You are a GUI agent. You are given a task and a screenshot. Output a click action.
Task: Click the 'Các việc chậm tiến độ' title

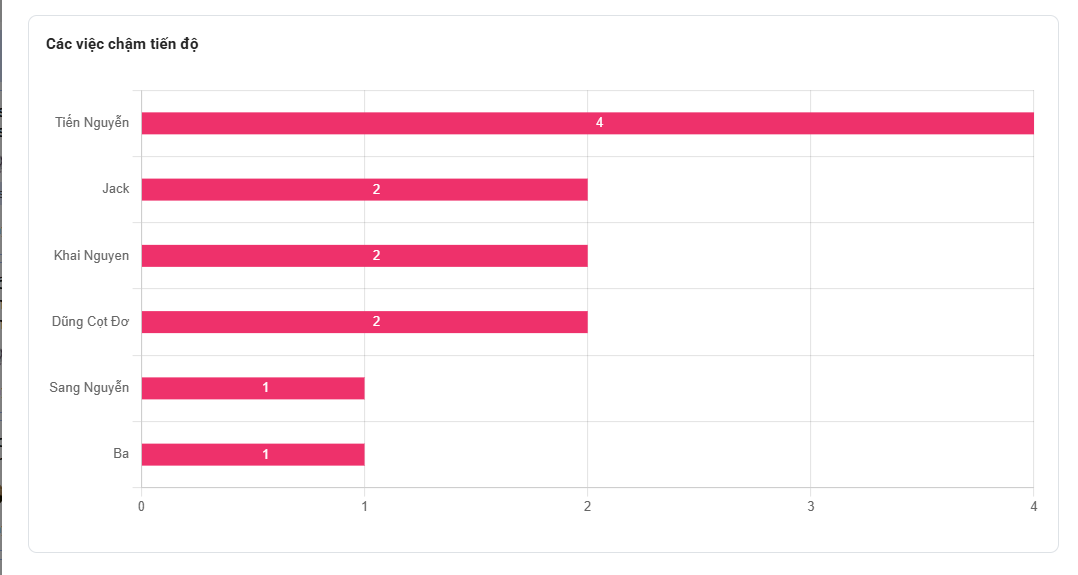pos(122,44)
